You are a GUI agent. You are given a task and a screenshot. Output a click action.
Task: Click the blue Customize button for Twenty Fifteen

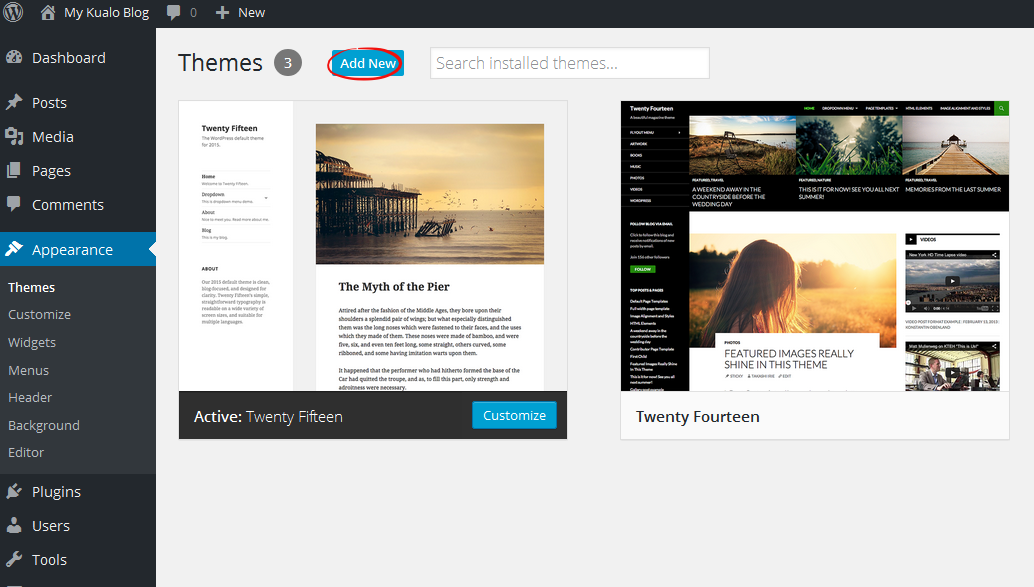pyautogui.click(x=514, y=416)
